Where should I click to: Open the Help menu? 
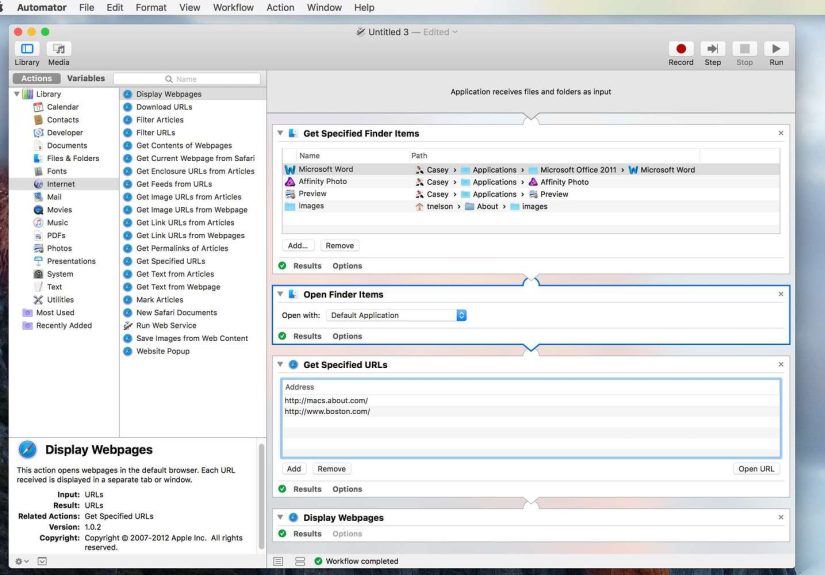(x=364, y=7)
